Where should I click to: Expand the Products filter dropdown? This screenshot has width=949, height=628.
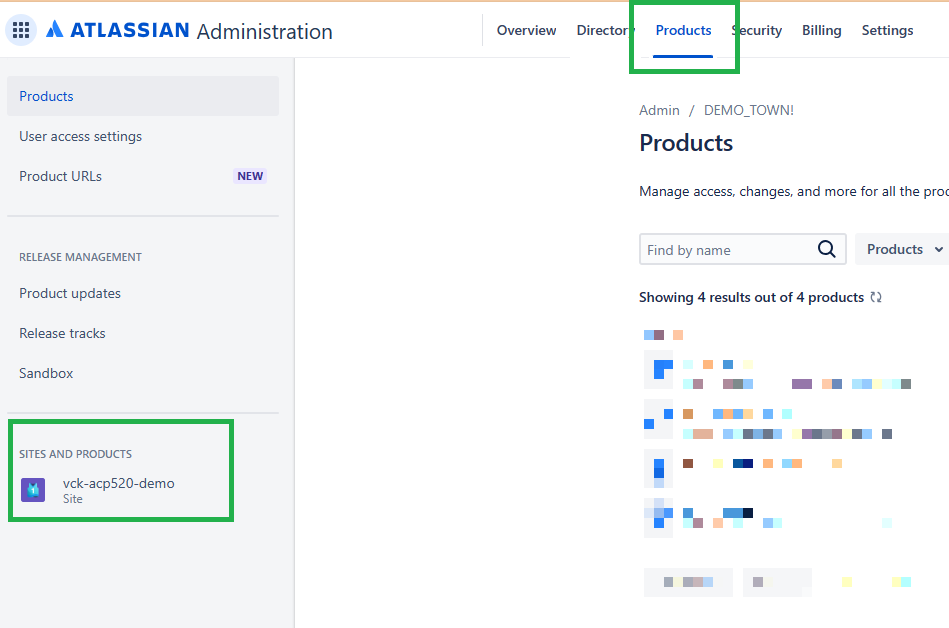point(904,249)
